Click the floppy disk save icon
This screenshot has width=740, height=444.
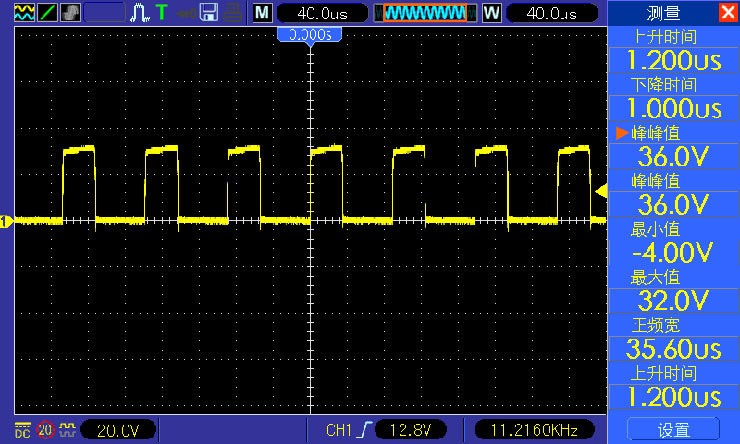209,12
